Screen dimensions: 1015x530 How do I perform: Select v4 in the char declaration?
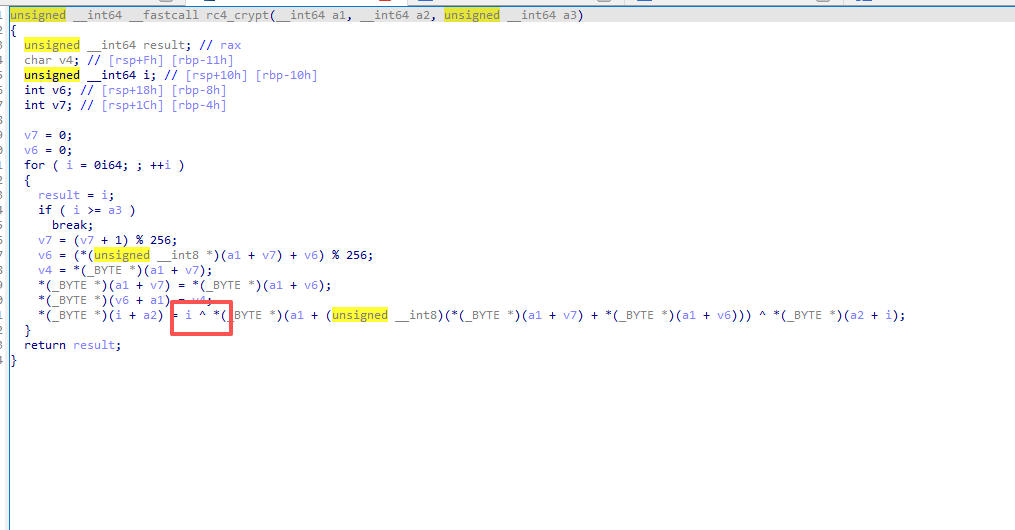66,60
